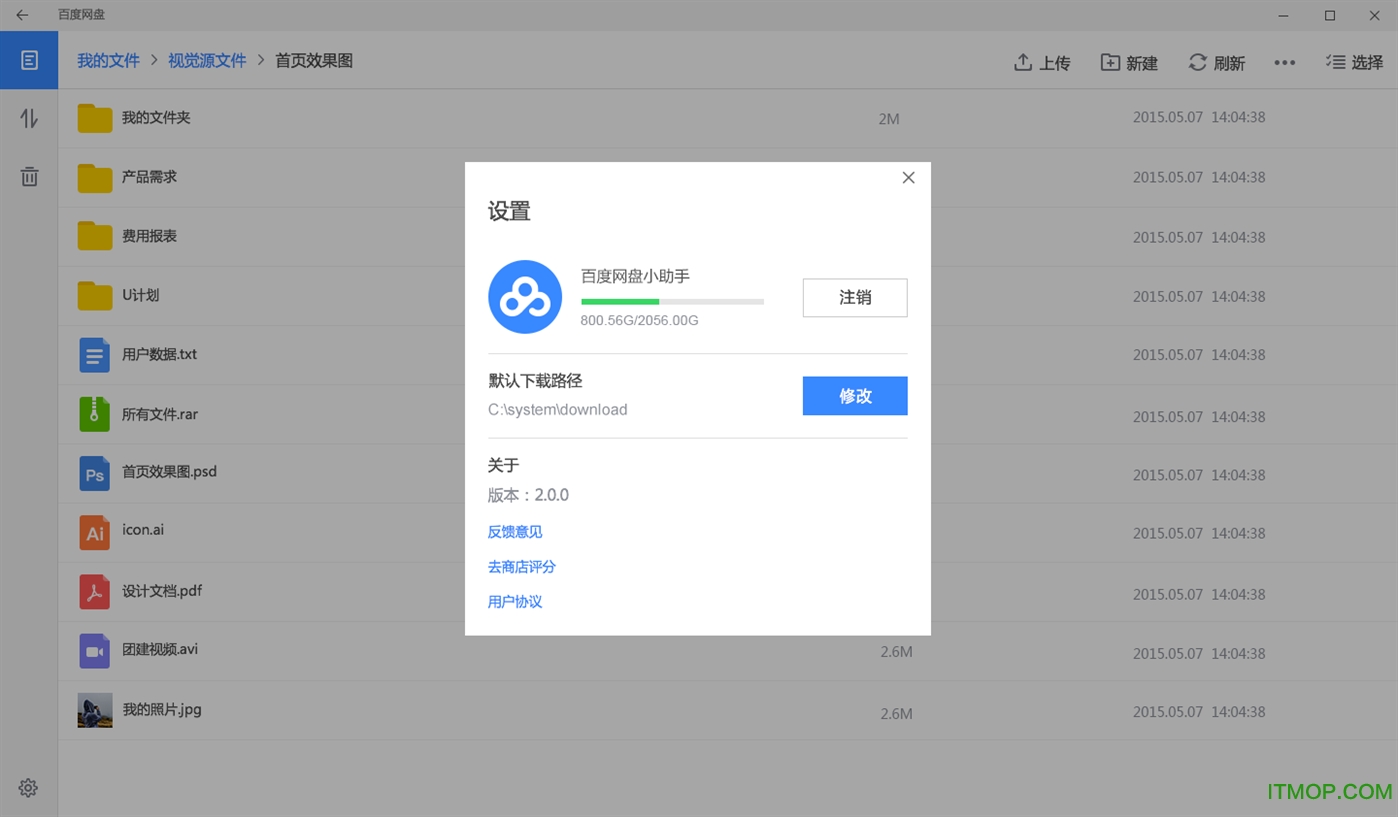
Task: Click the 设计文档.pdf PDF icon
Action: coord(94,592)
